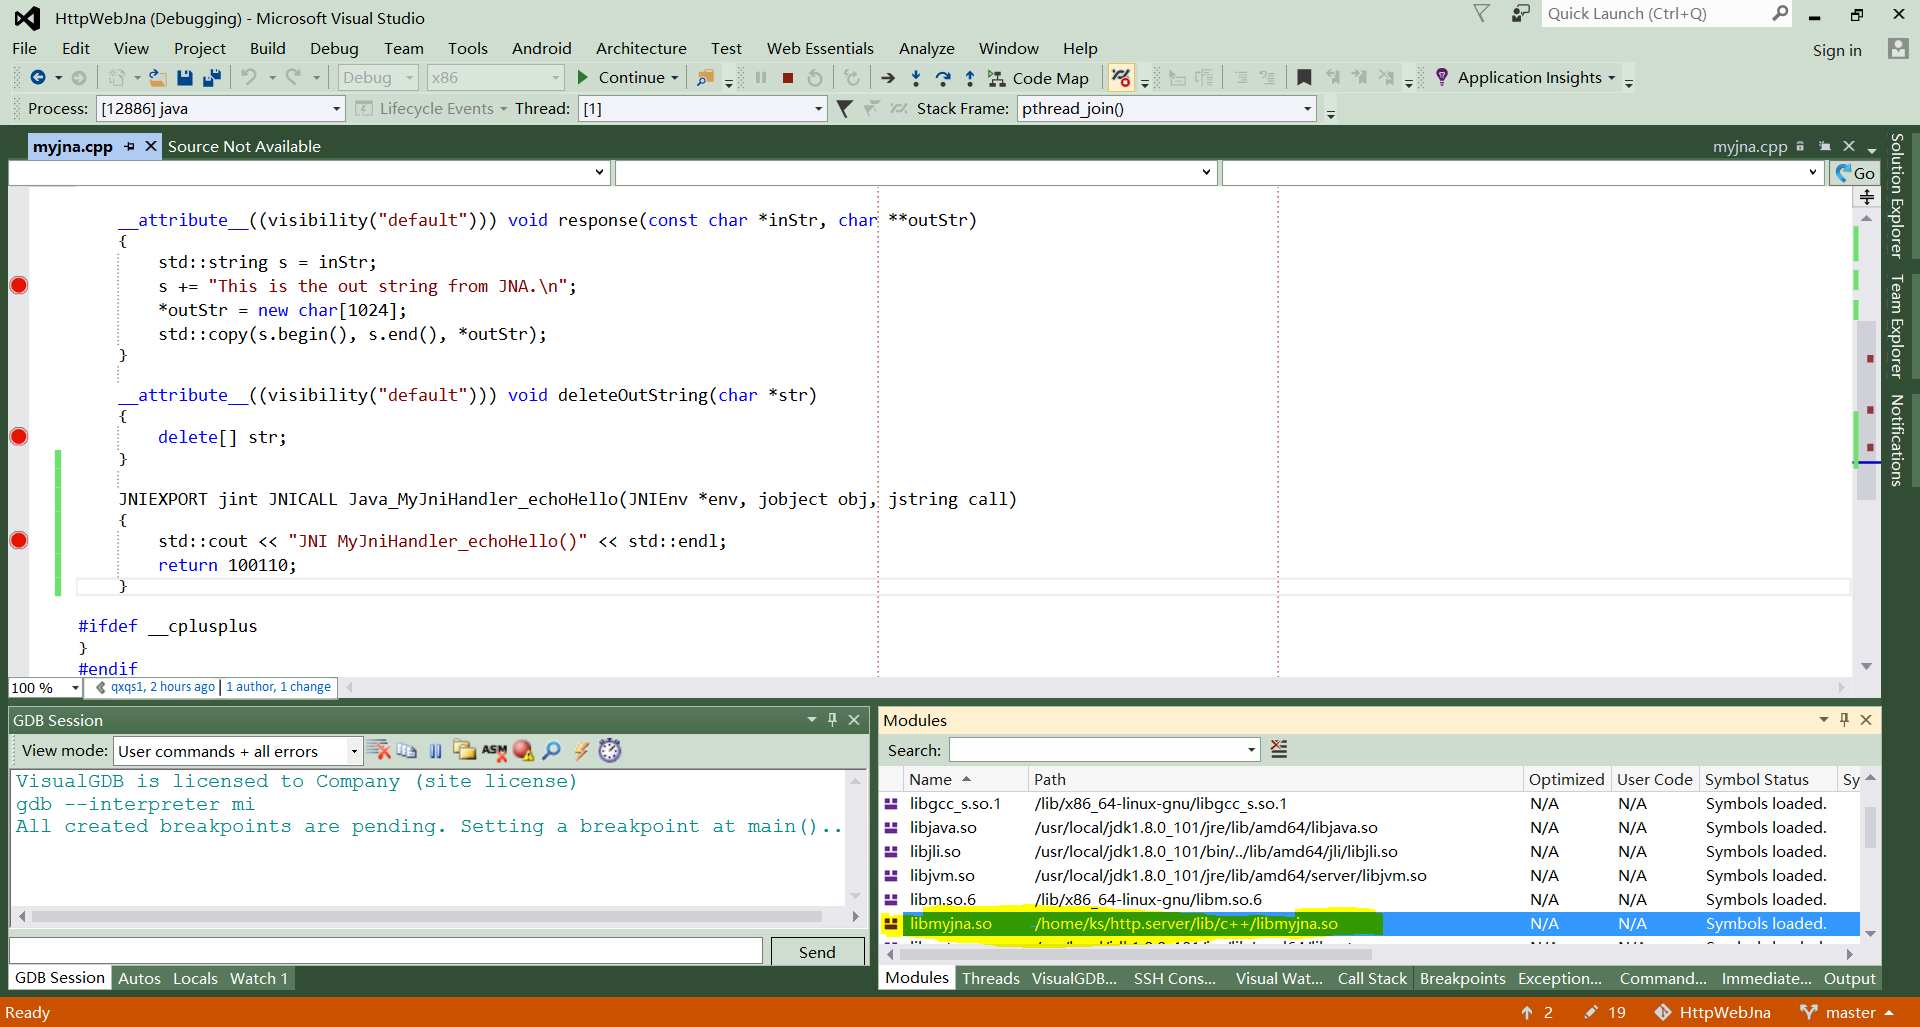This screenshot has width=1920, height=1027.
Task: Pause GDB output with the blue bars icon
Action: coord(435,750)
